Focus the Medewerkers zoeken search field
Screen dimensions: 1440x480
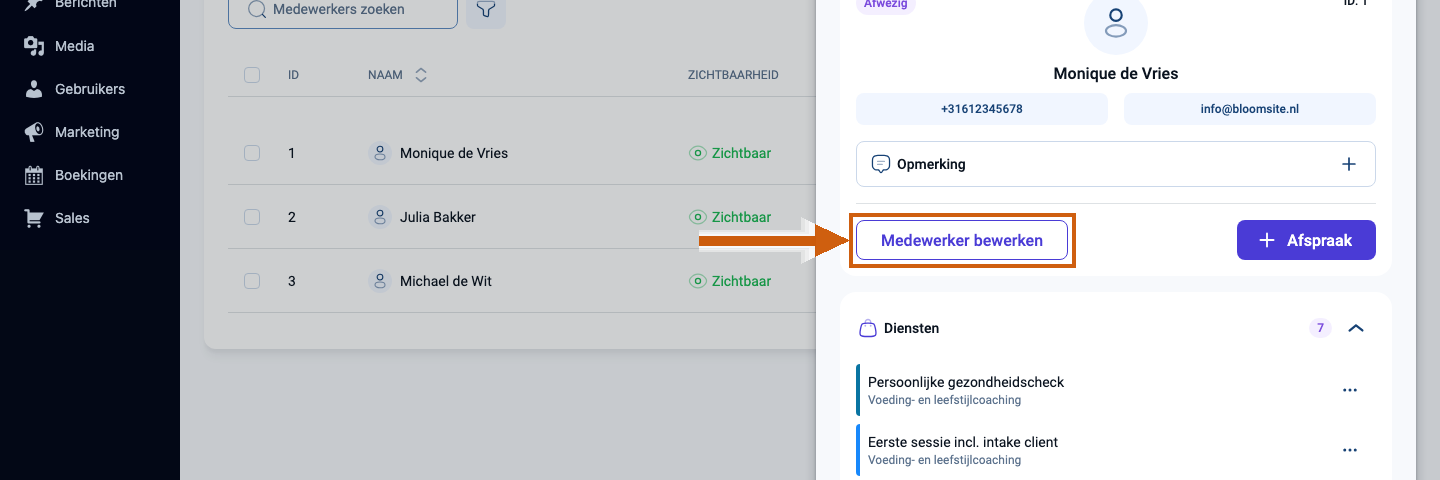pyautogui.click(x=343, y=10)
